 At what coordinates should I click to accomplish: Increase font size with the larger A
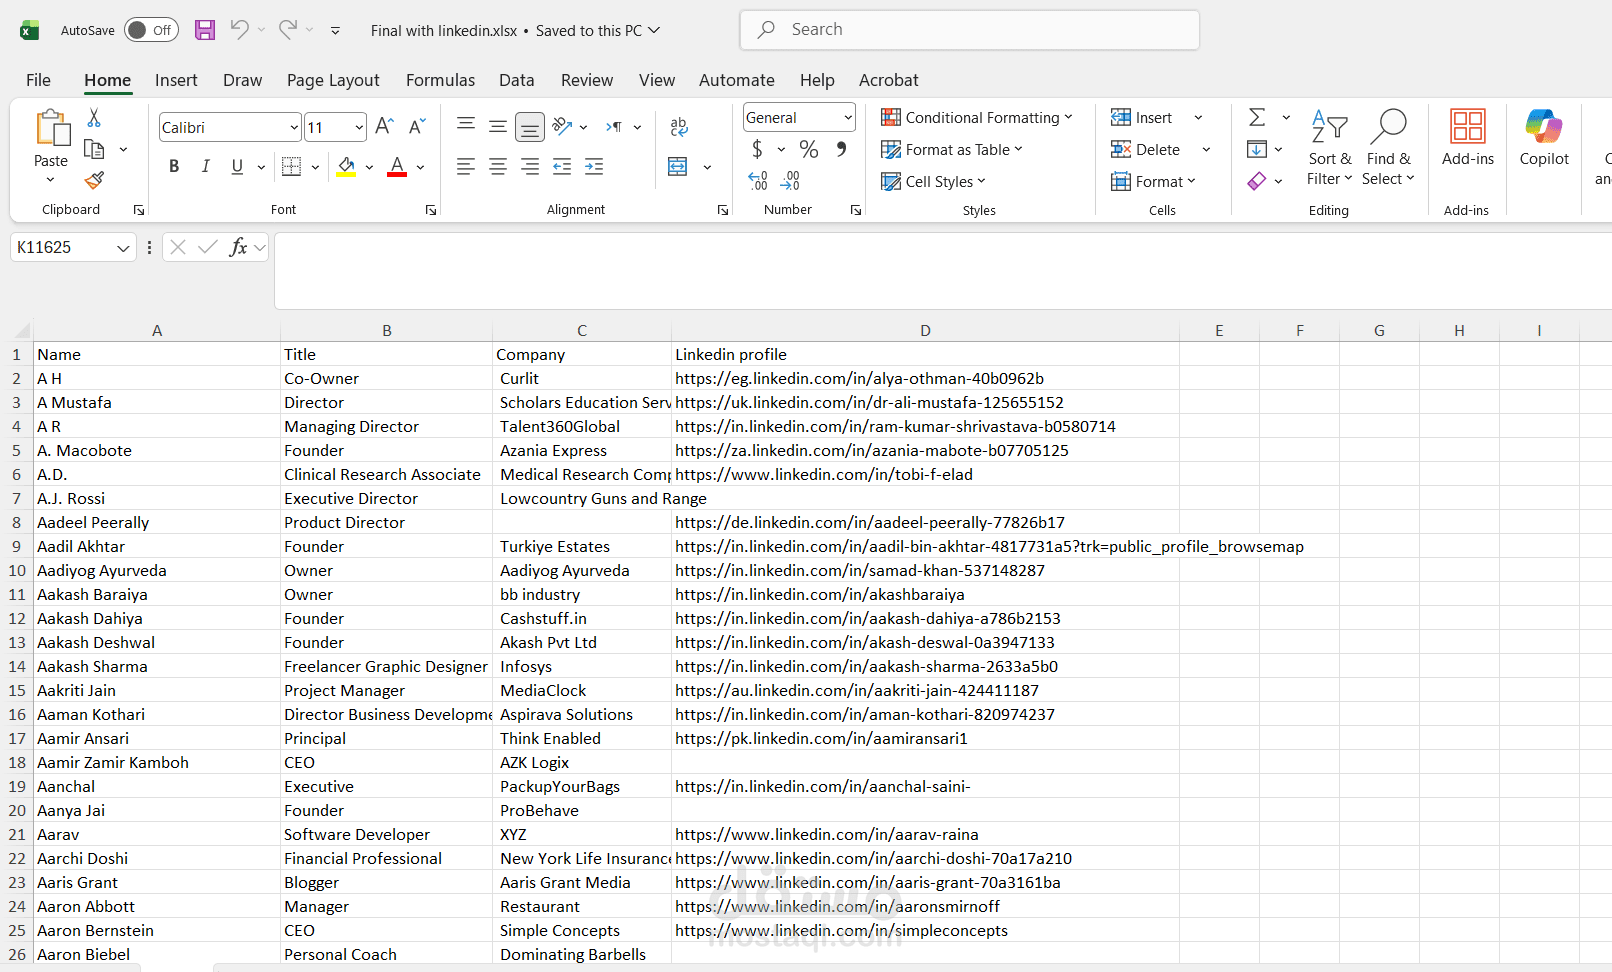click(x=384, y=127)
